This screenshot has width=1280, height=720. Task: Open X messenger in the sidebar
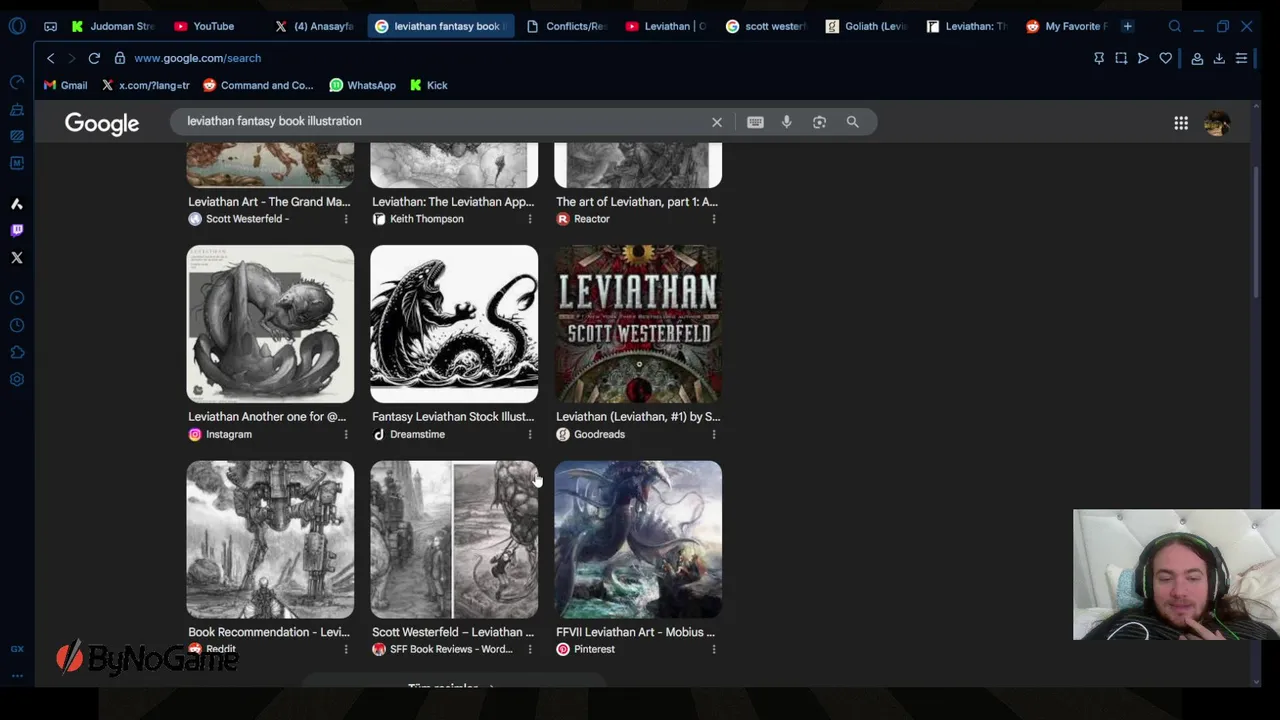pos(17,258)
